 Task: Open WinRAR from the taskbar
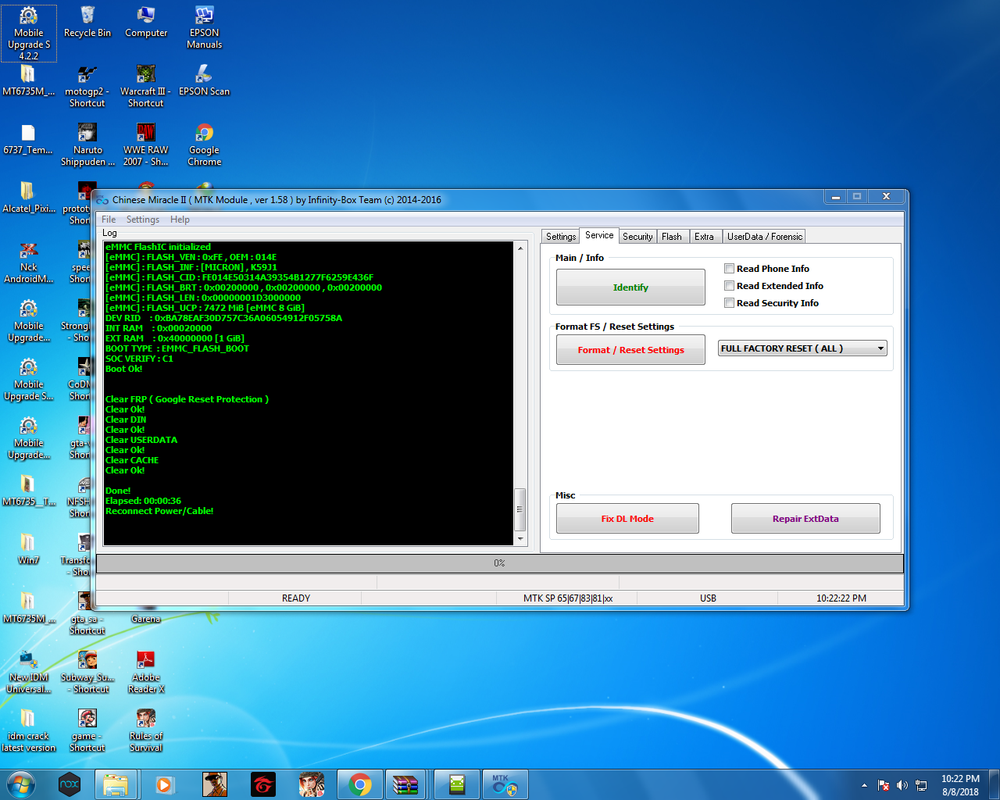[x=406, y=785]
